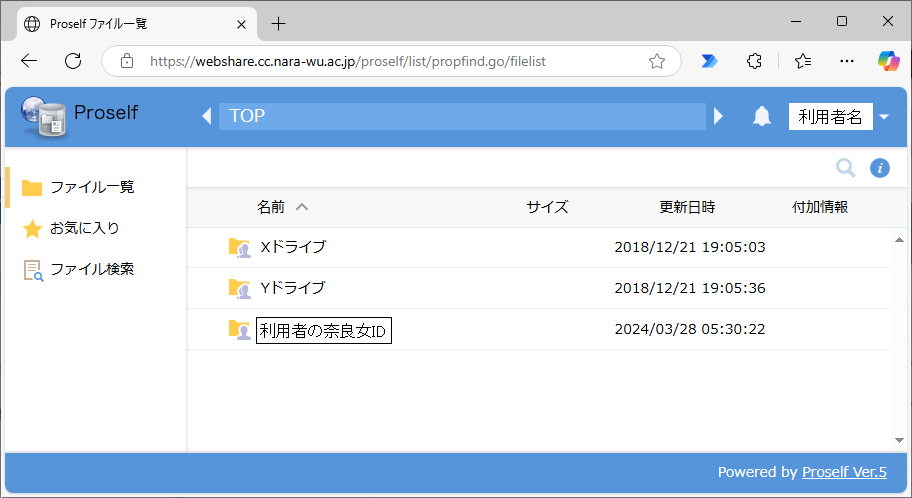Open ファイル検索 in the sidebar
This screenshot has height=498, width=912.
point(92,269)
